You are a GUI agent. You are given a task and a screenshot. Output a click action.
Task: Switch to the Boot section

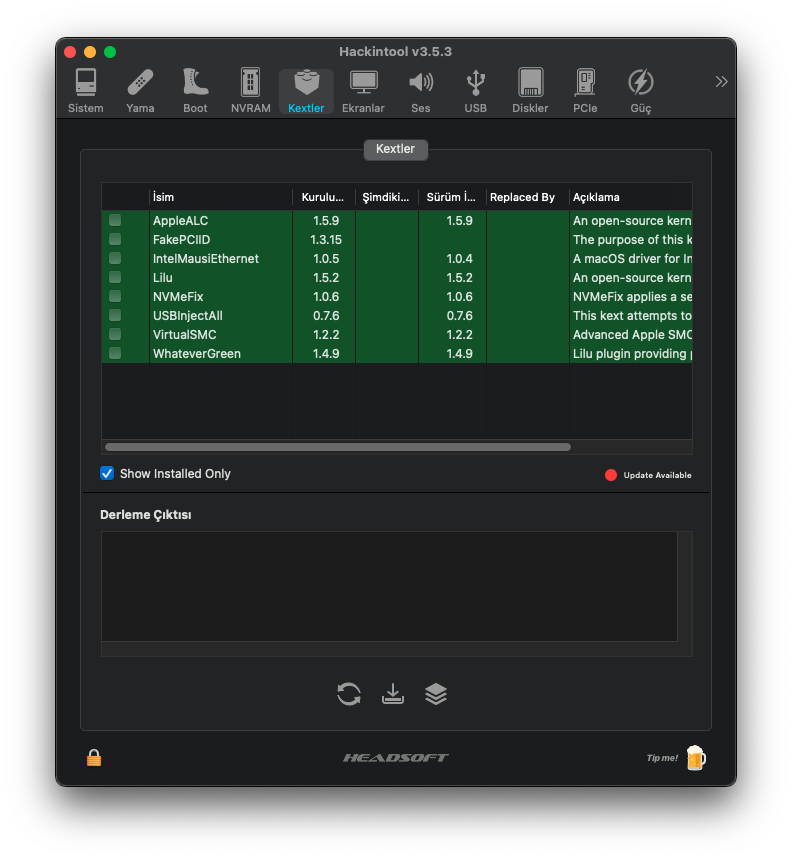coord(195,90)
